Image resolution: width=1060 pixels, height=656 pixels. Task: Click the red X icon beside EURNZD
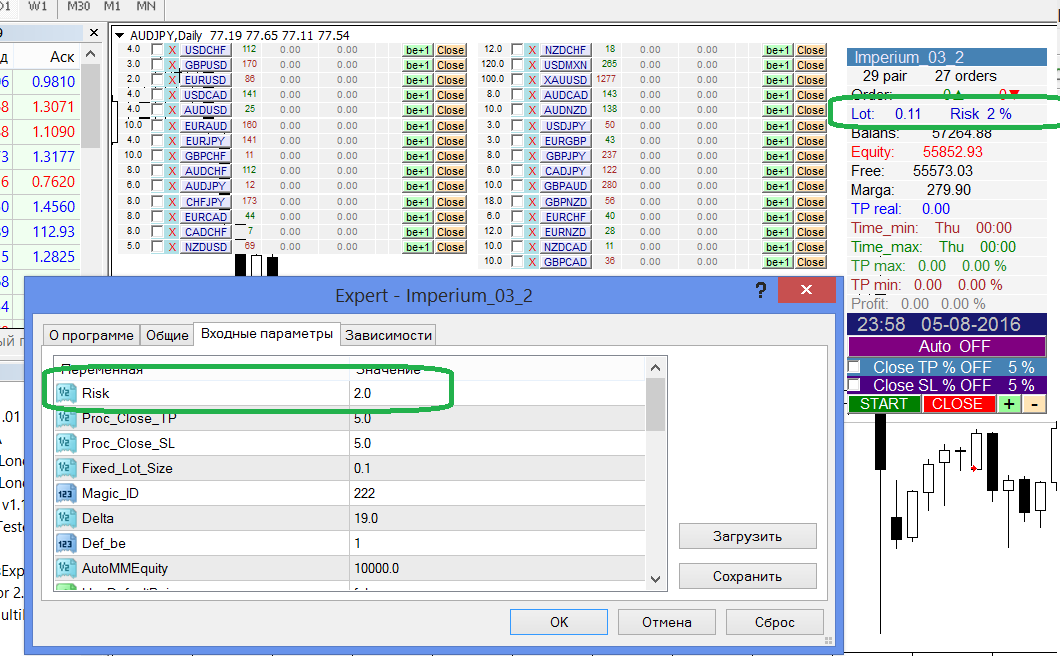coord(533,232)
